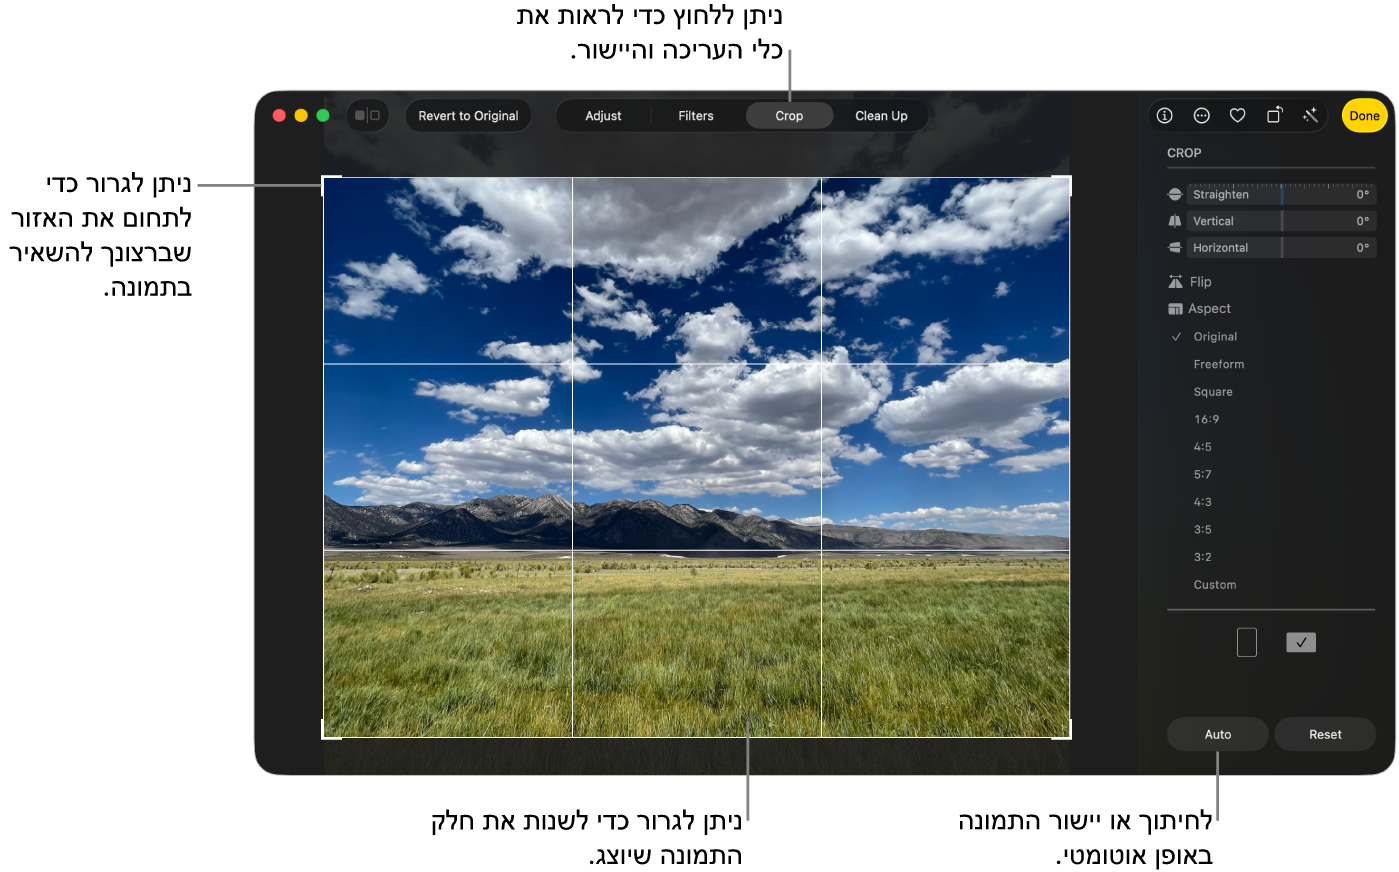Image resolution: width=1399 pixels, height=872 pixels.
Task: Set the aspect ratio to 3:5
Action: [1202, 529]
